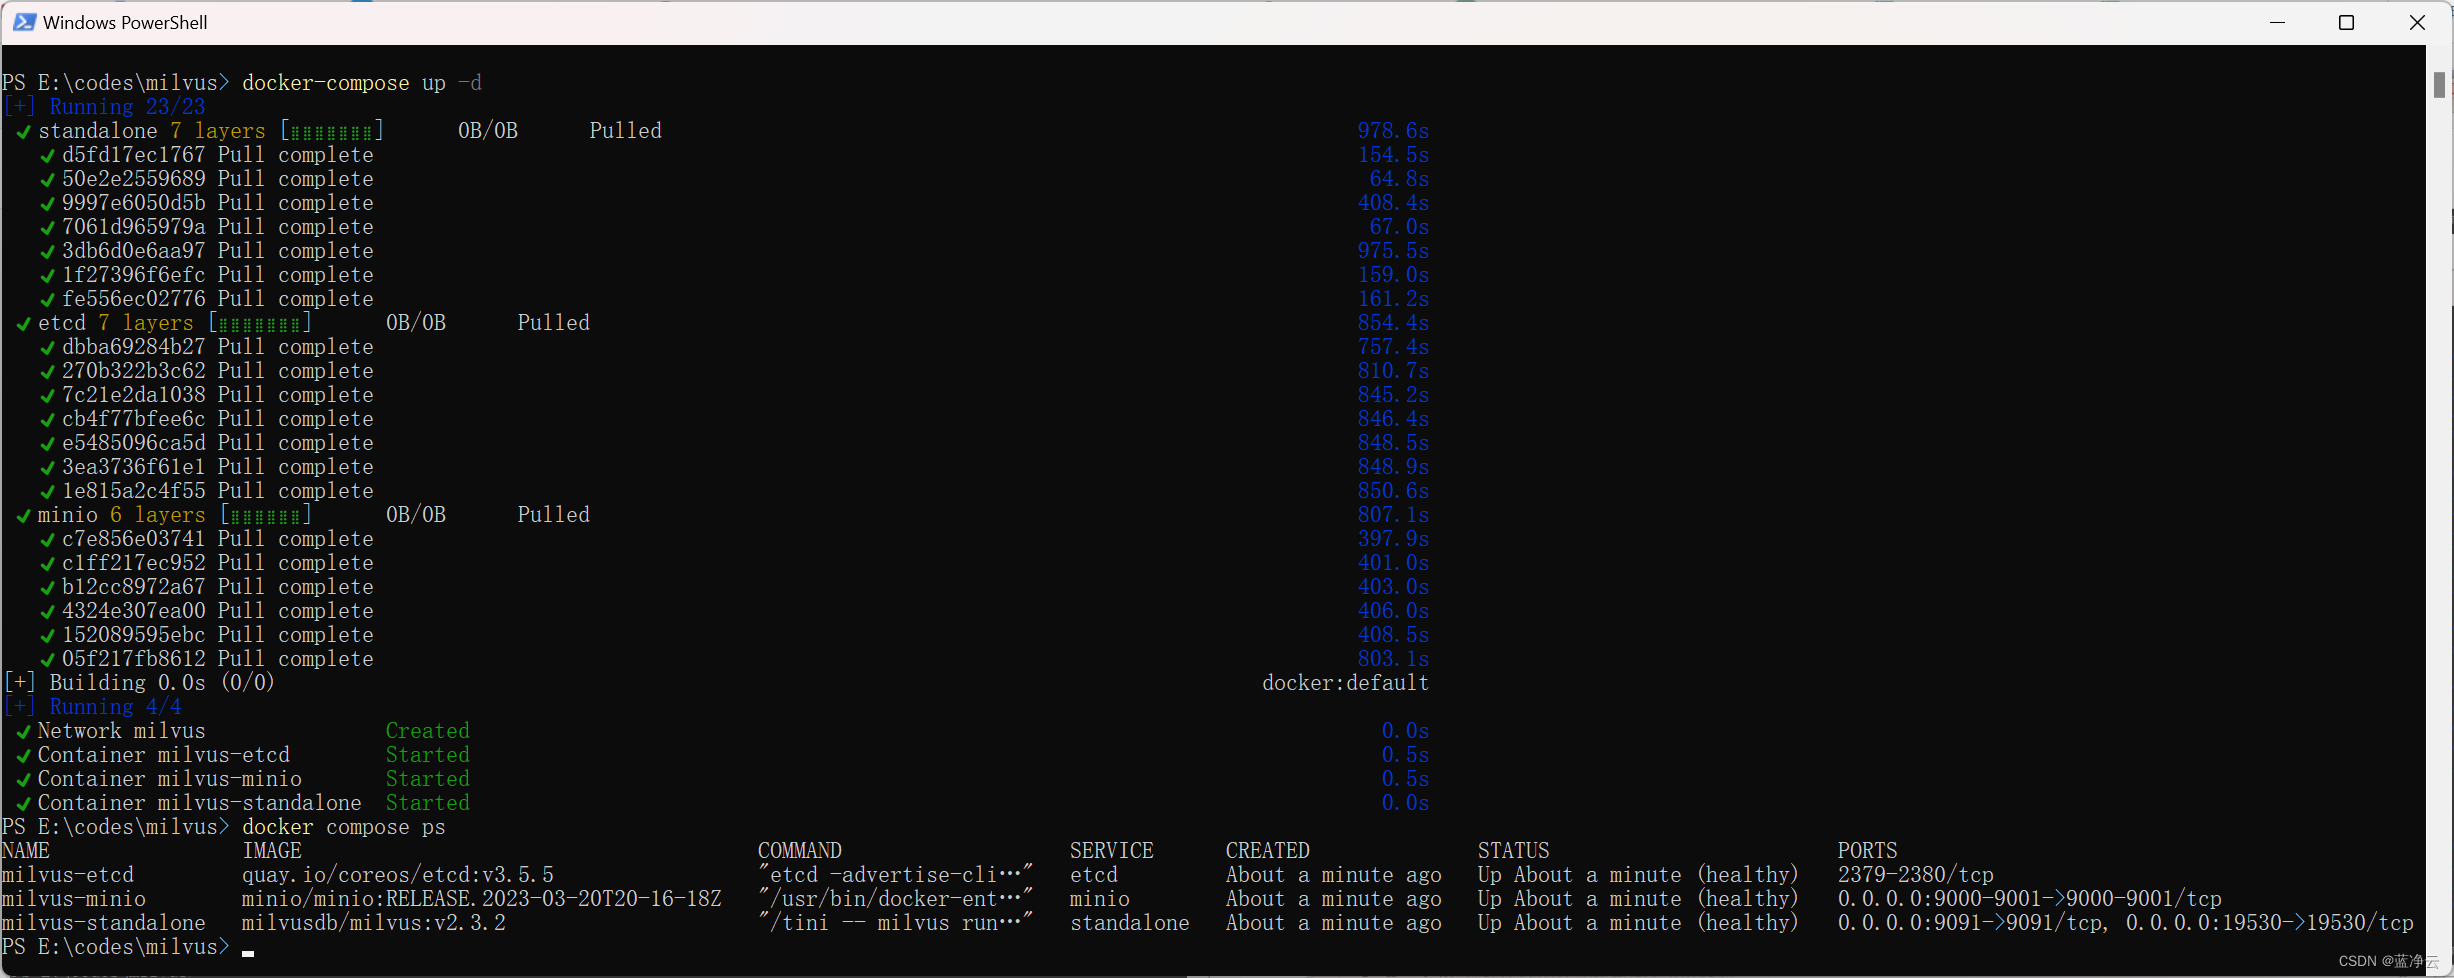Click the 'etcd 7 layers' pull row
The width and height of the screenshot is (2454, 978).
click(x=304, y=323)
